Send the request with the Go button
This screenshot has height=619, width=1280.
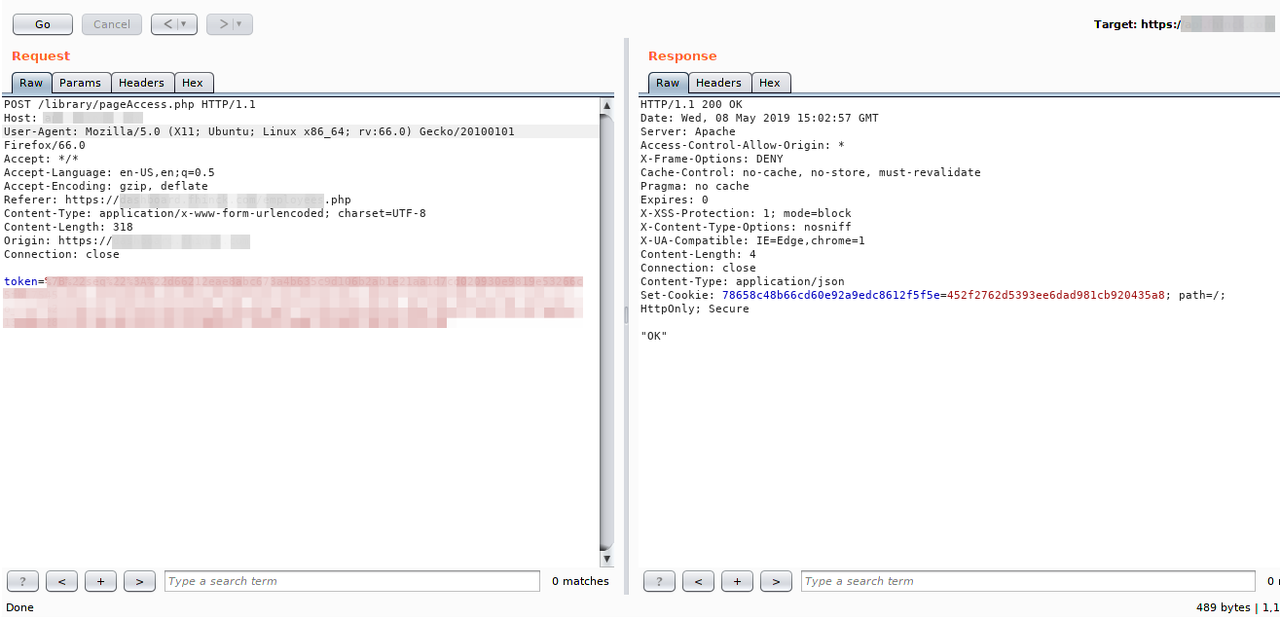click(x=42, y=24)
